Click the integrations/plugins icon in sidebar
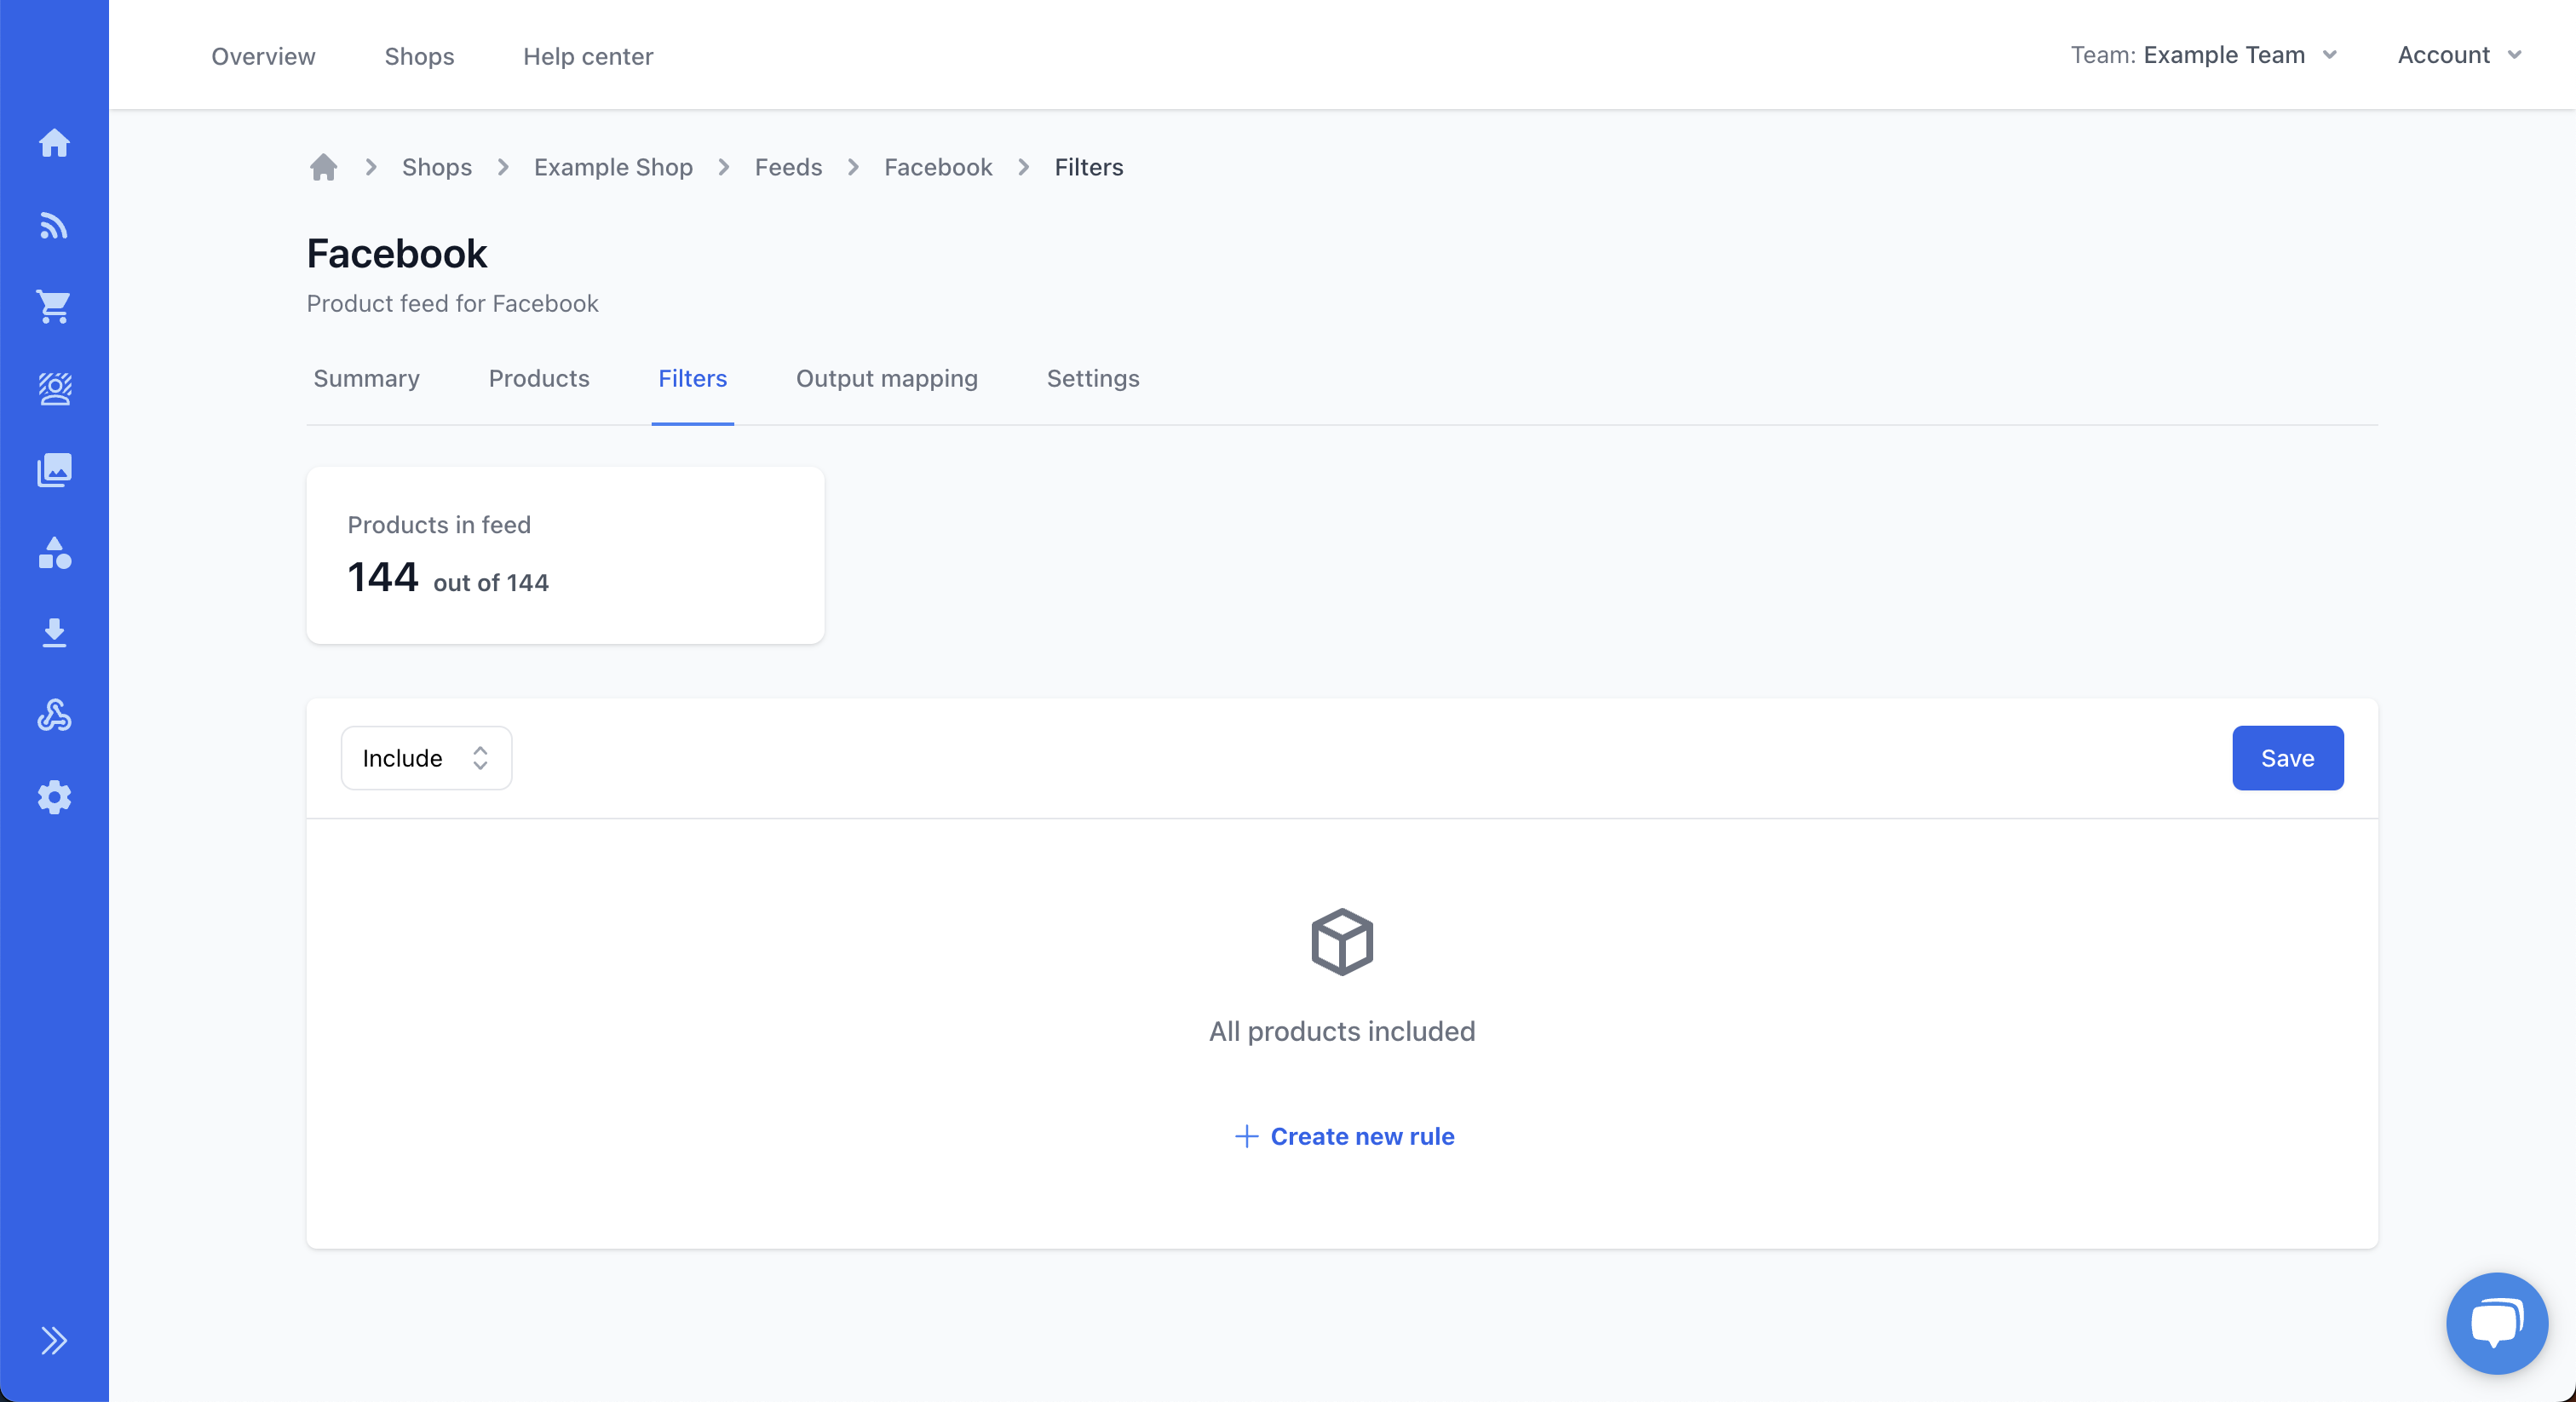Image resolution: width=2576 pixels, height=1402 pixels. [x=54, y=715]
